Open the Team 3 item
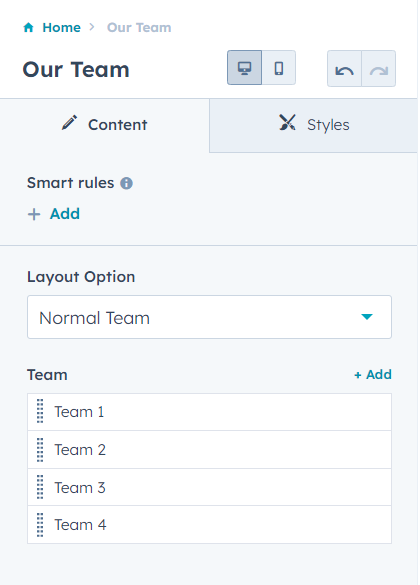420x585 pixels. (209, 487)
